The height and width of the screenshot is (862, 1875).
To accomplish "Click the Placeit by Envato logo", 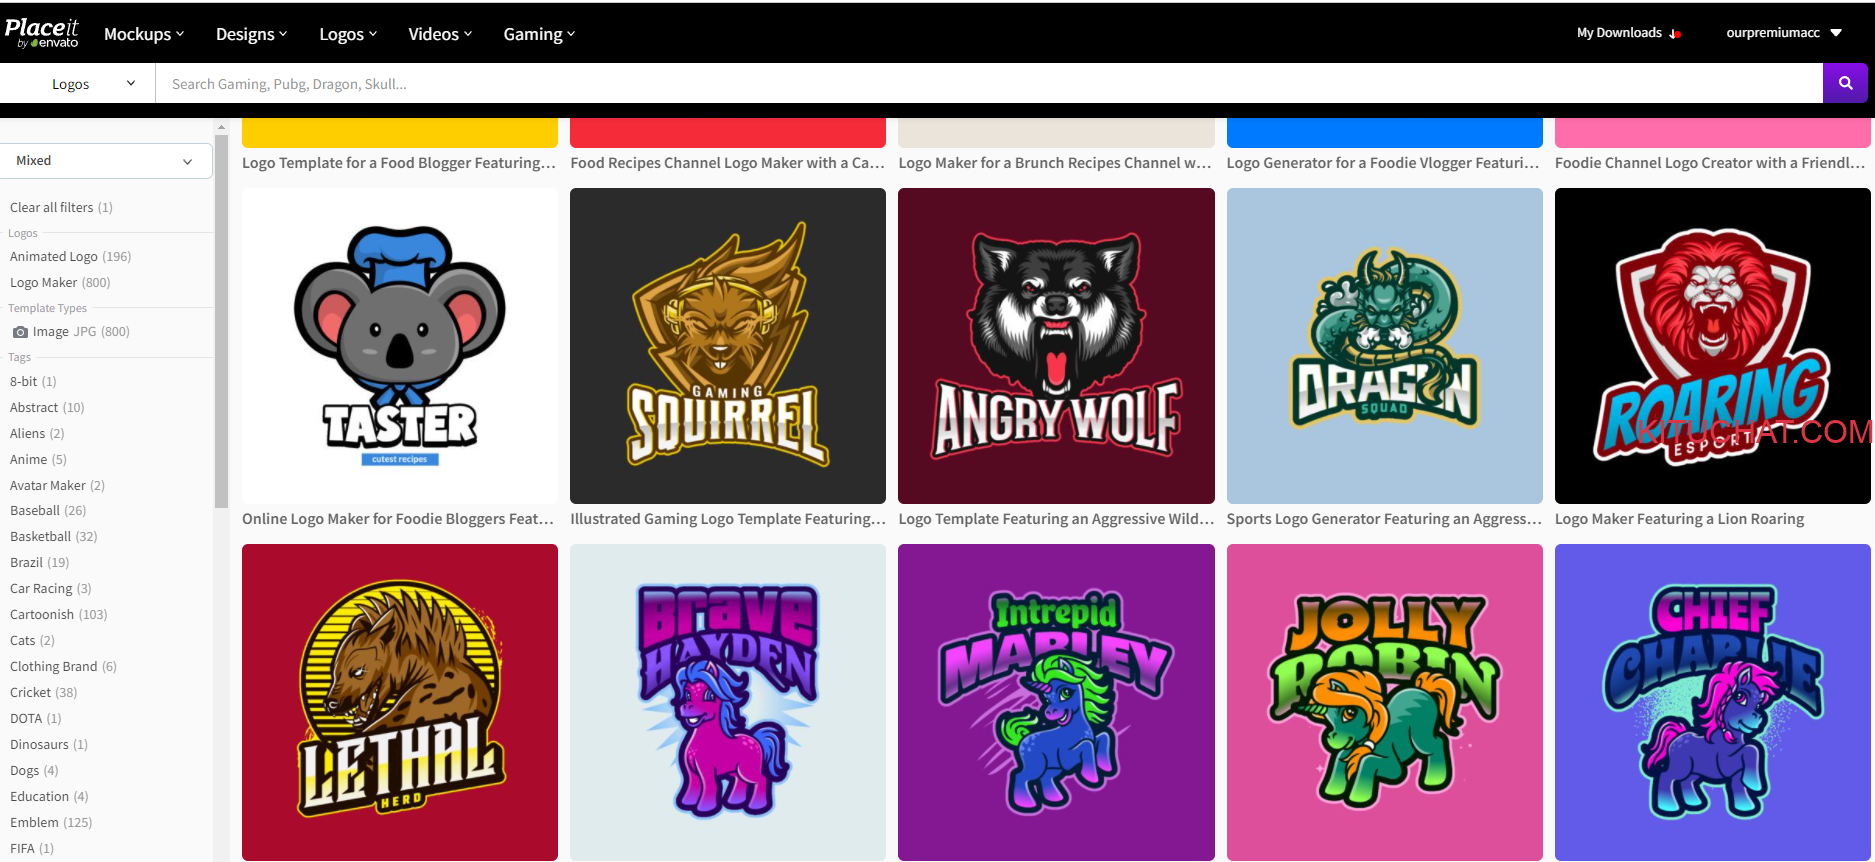I will point(42,33).
